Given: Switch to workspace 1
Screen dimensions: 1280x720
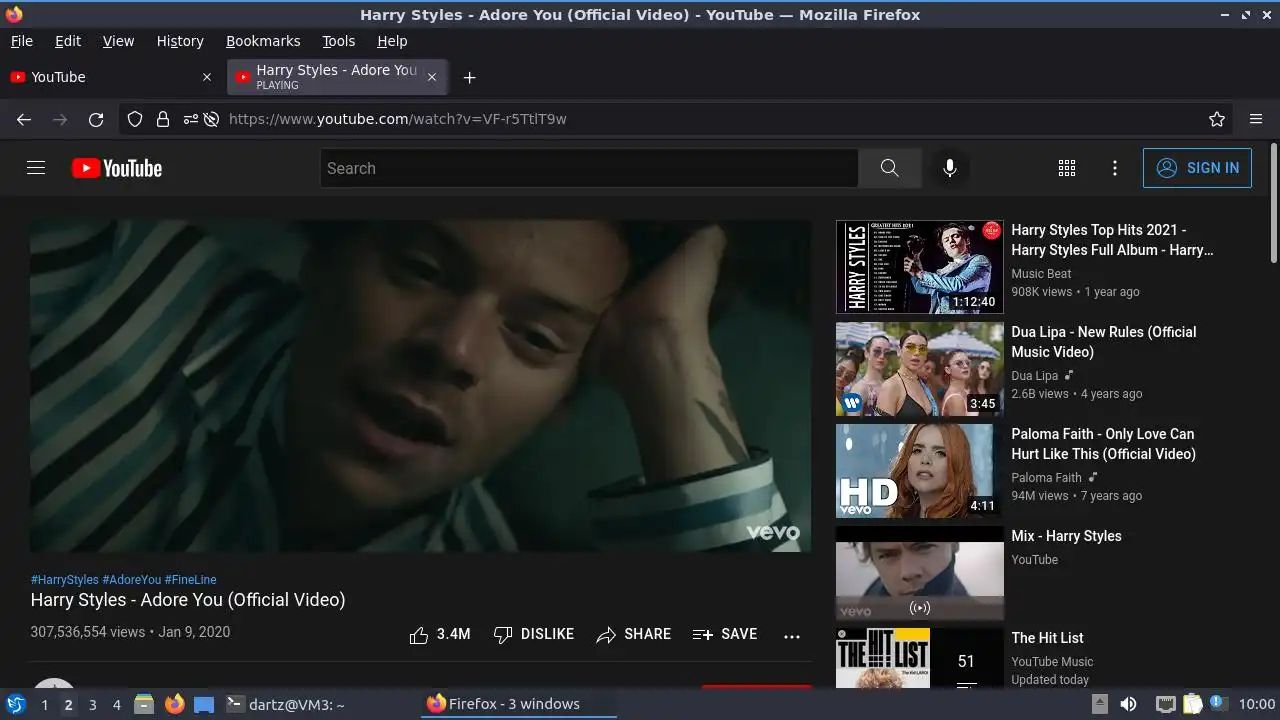Looking at the screenshot, I should point(45,705).
